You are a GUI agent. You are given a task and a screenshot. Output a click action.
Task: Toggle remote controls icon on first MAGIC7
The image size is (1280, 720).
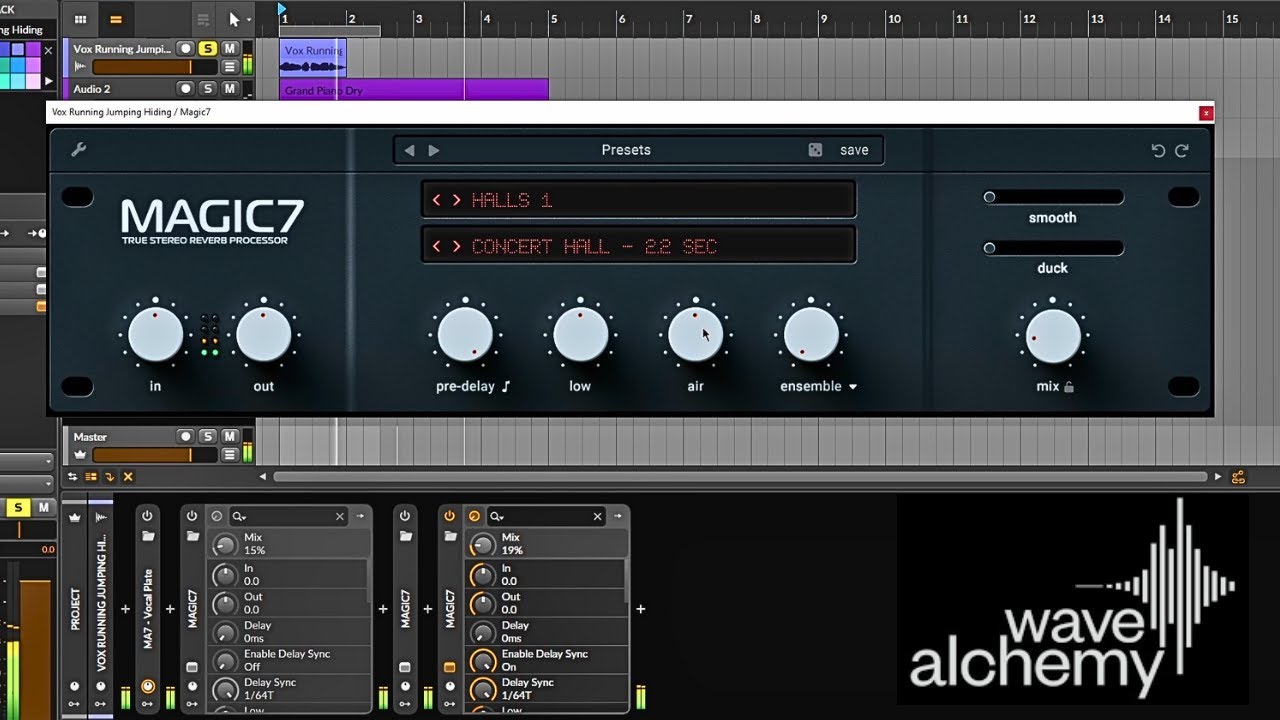point(217,516)
